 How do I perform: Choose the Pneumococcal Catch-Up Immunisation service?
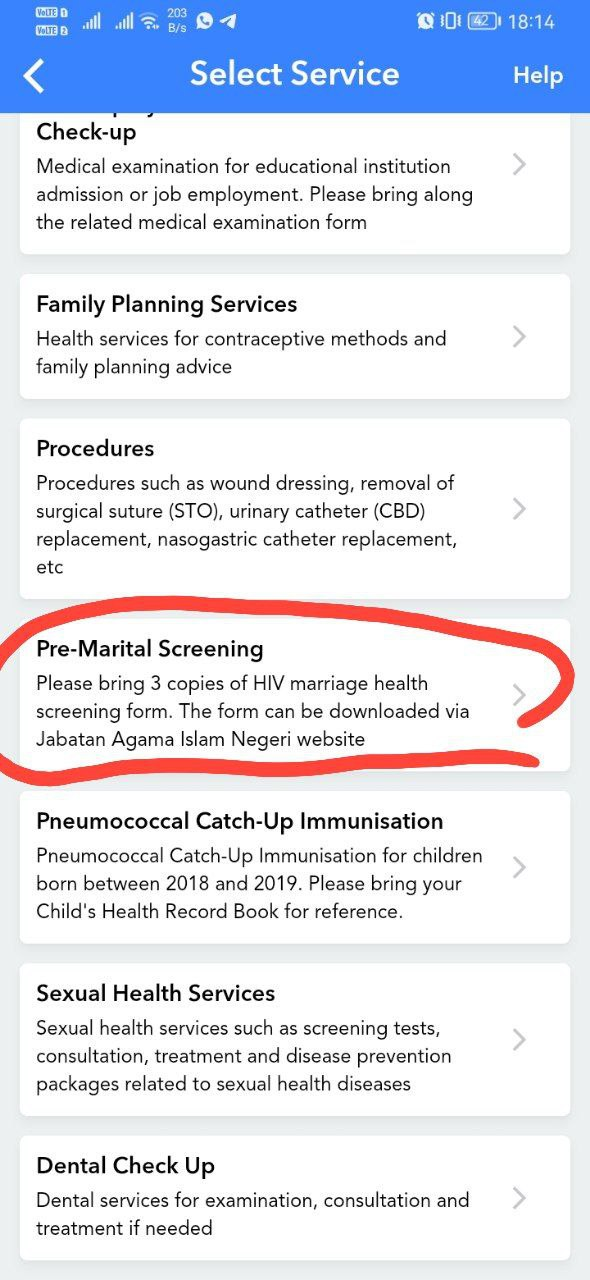(250, 867)
